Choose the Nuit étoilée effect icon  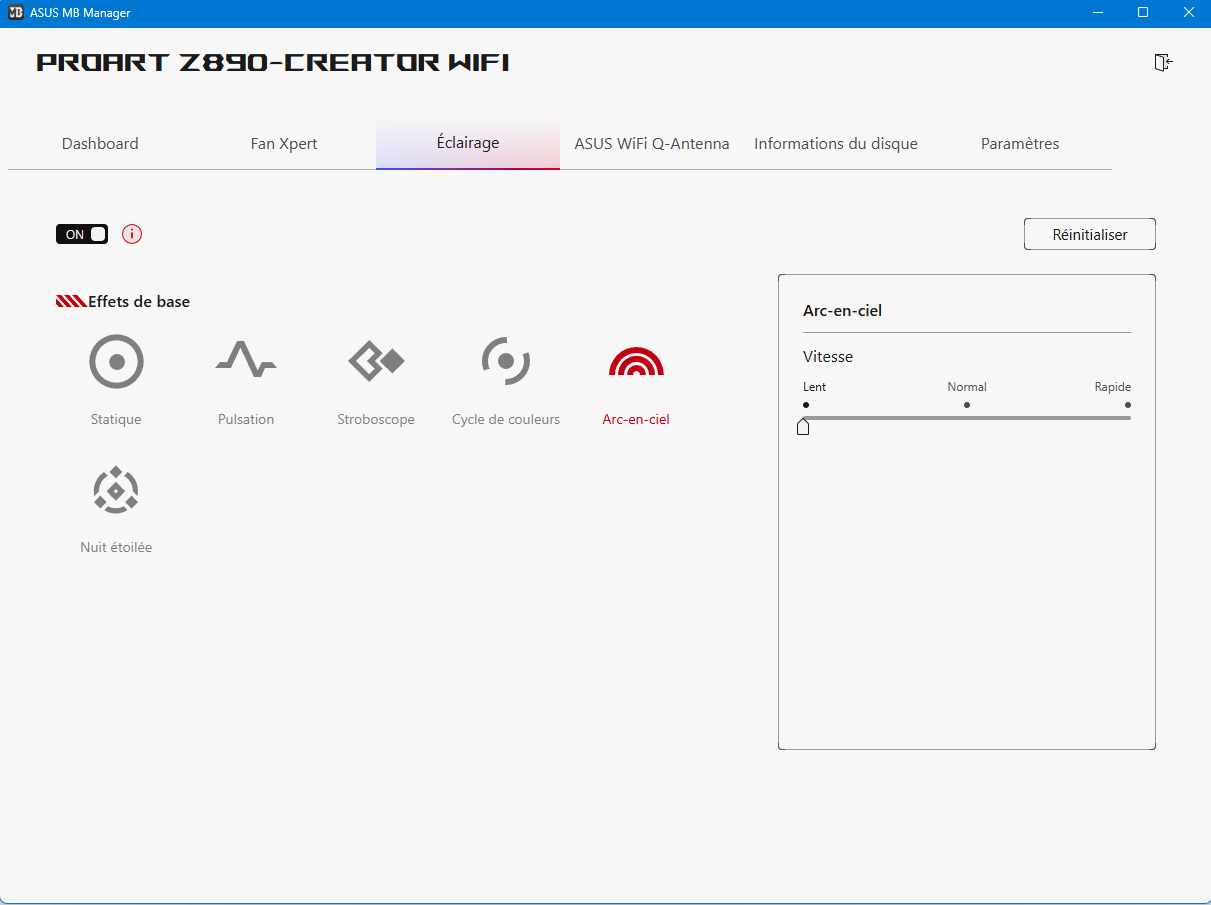pos(116,490)
